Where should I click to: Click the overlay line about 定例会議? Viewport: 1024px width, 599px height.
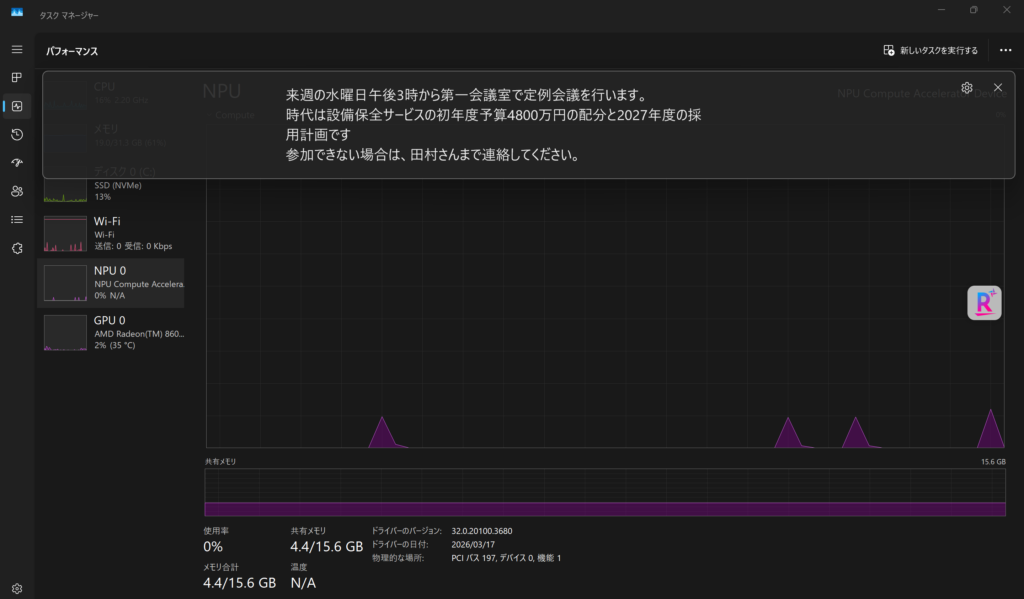(467, 95)
